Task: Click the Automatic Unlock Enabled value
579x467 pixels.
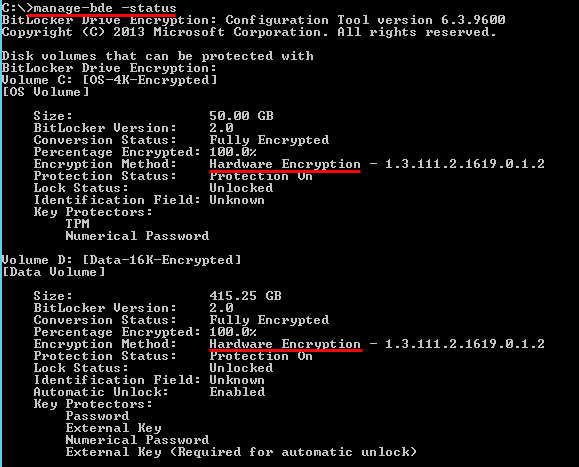Action: (x=237, y=392)
